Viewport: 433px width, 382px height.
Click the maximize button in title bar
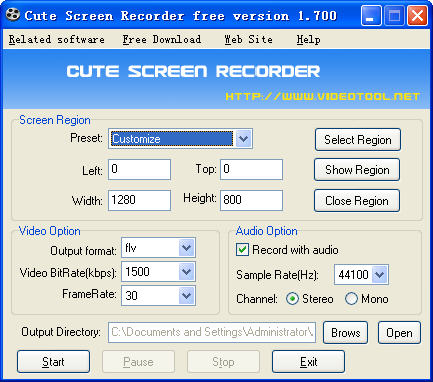394,15
